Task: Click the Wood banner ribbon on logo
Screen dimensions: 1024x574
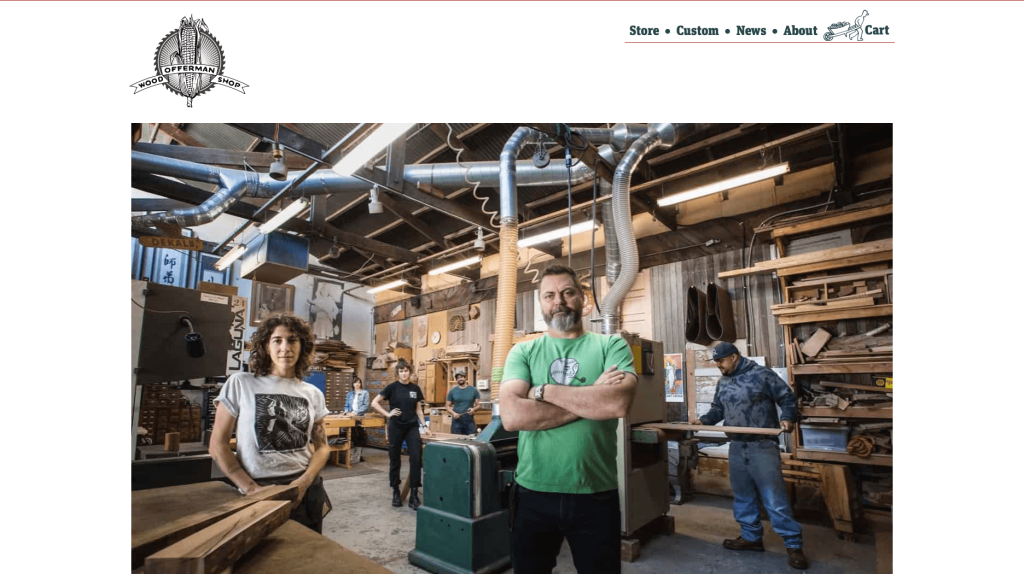Action: (x=148, y=83)
